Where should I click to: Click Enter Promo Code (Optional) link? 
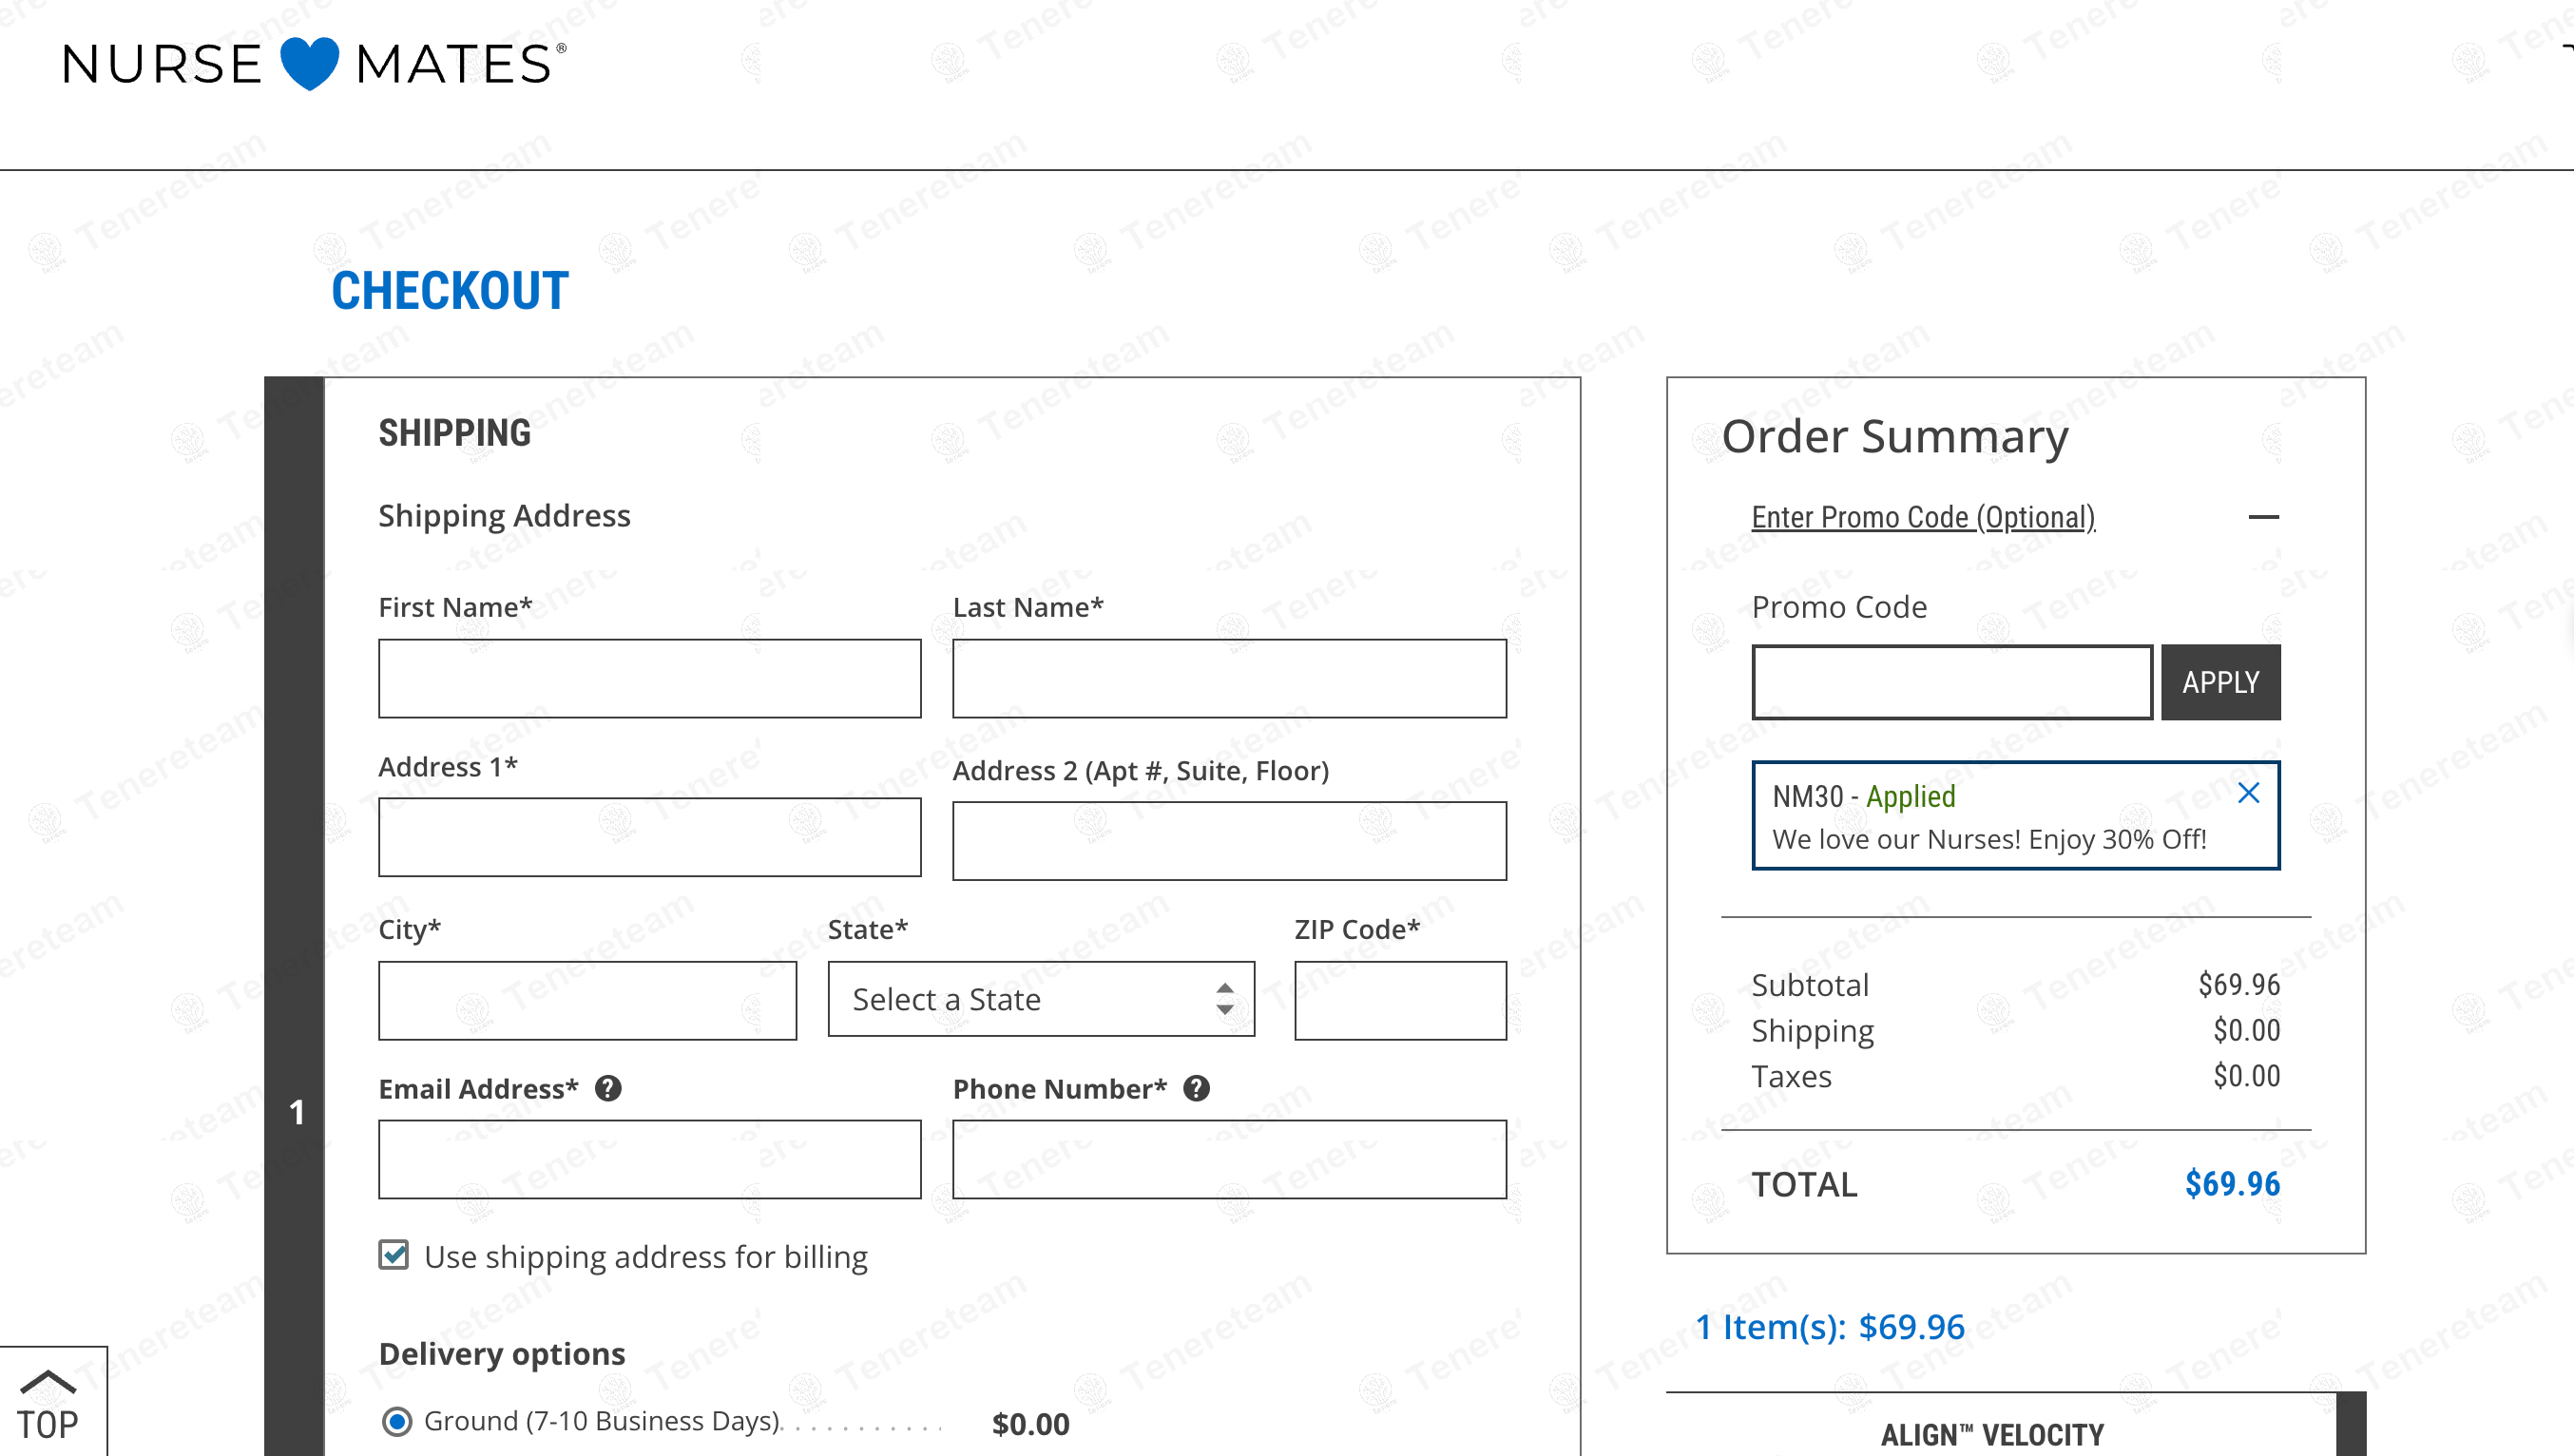click(x=1922, y=517)
